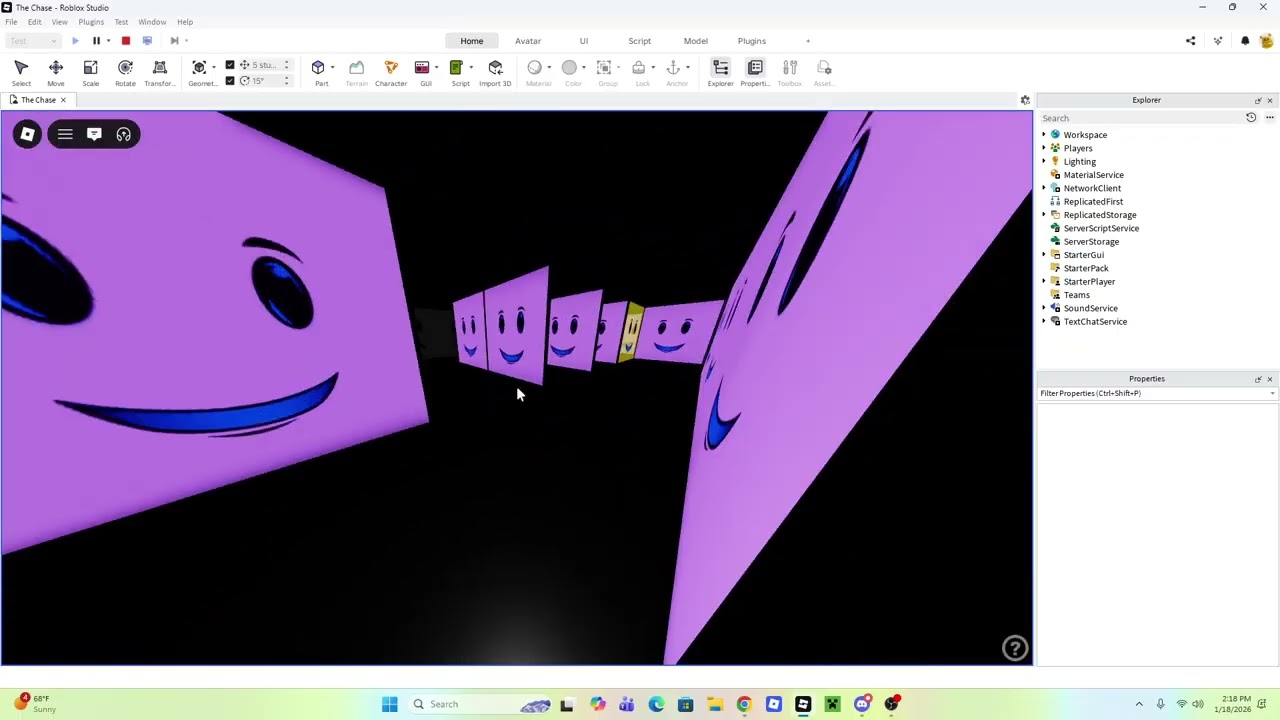The image size is (1280, 720).
Task: Activate the Move tool
Action: (x=56, y=72)
